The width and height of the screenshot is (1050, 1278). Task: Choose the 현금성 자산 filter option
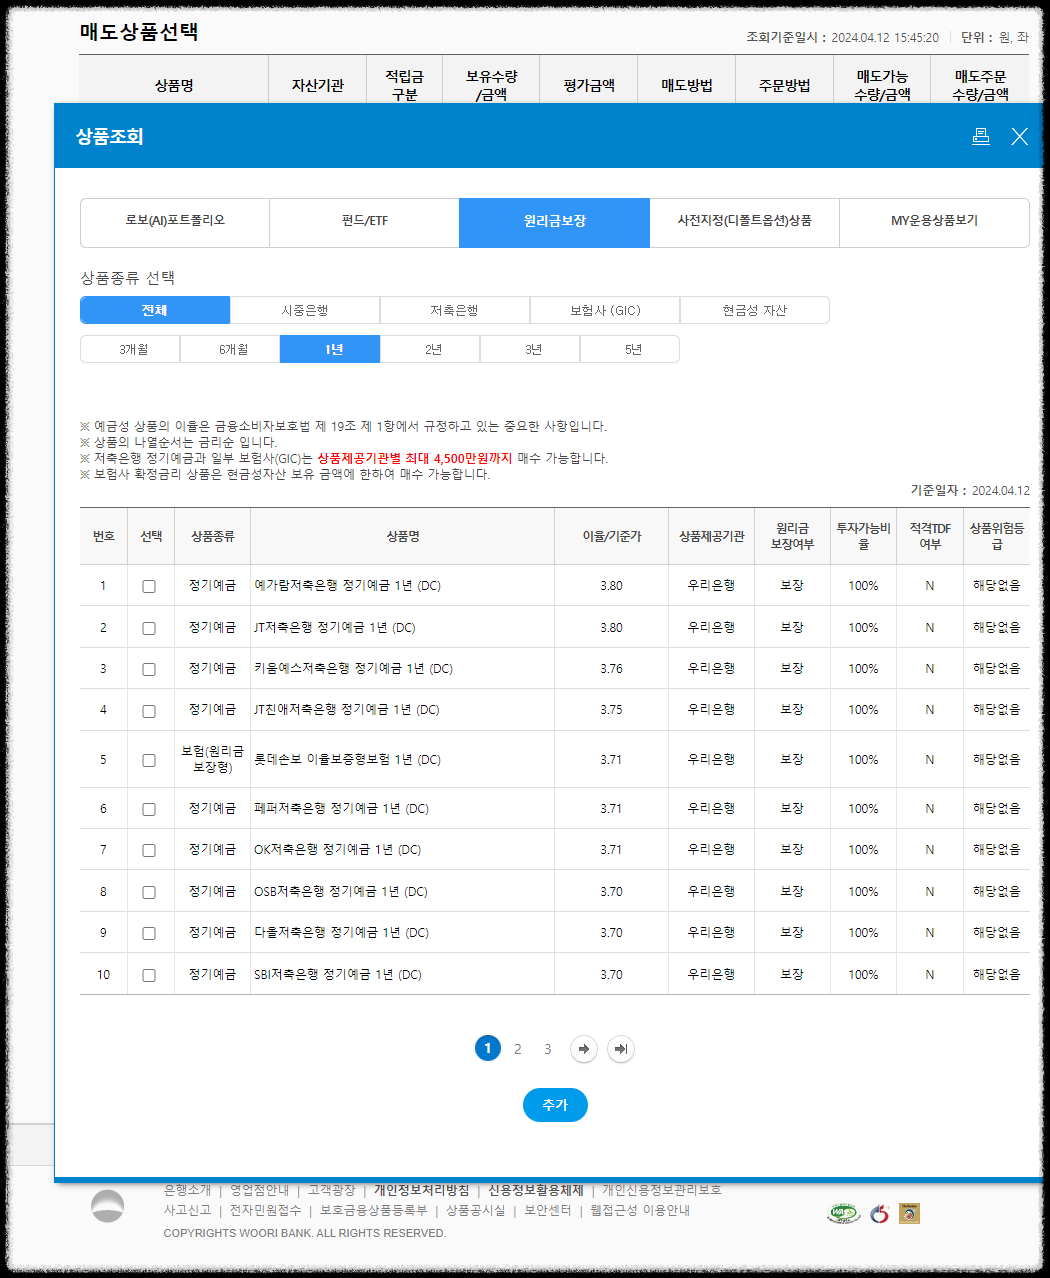754,310
